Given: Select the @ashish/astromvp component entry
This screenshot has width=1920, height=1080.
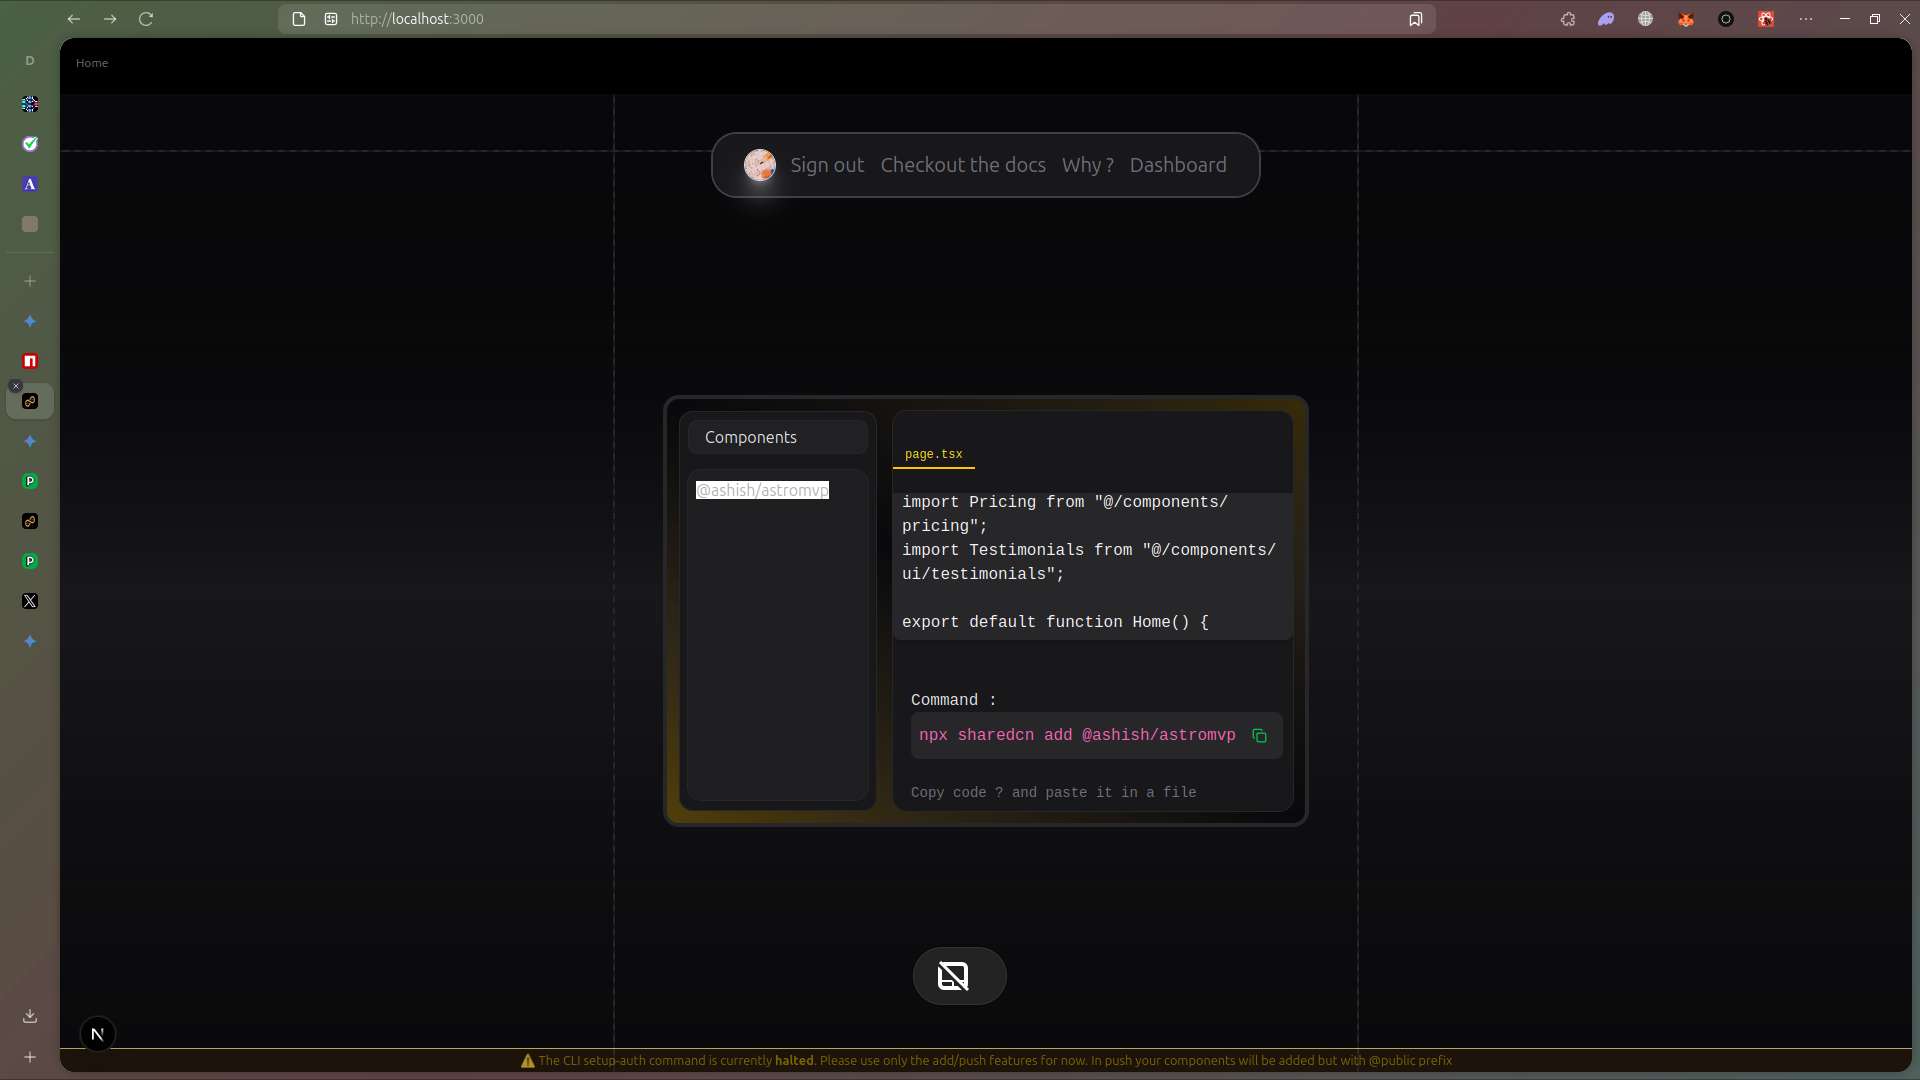Looking at the screenshot, I should [762, 490].
